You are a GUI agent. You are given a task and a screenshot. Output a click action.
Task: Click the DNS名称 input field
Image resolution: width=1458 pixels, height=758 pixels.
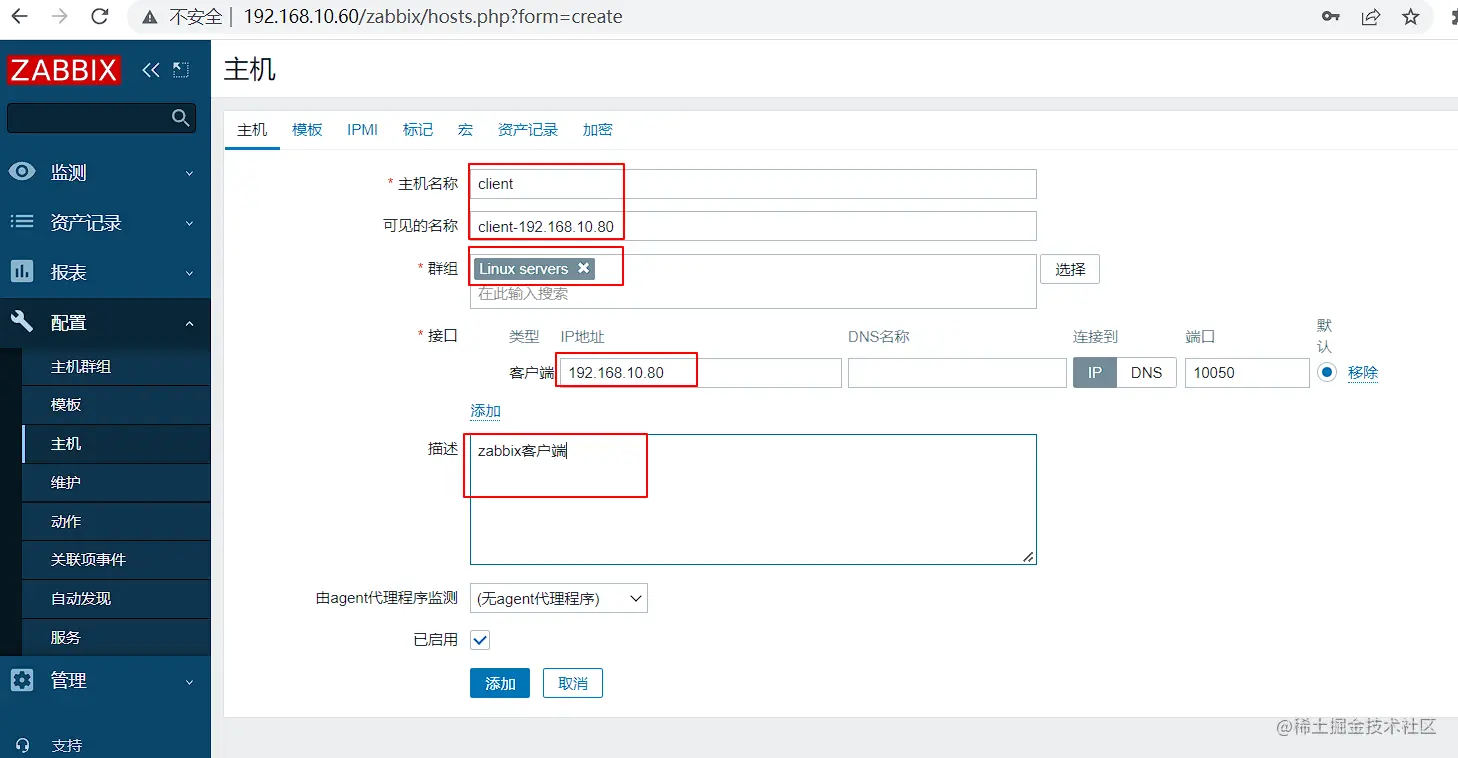click(x=957, y=373)
